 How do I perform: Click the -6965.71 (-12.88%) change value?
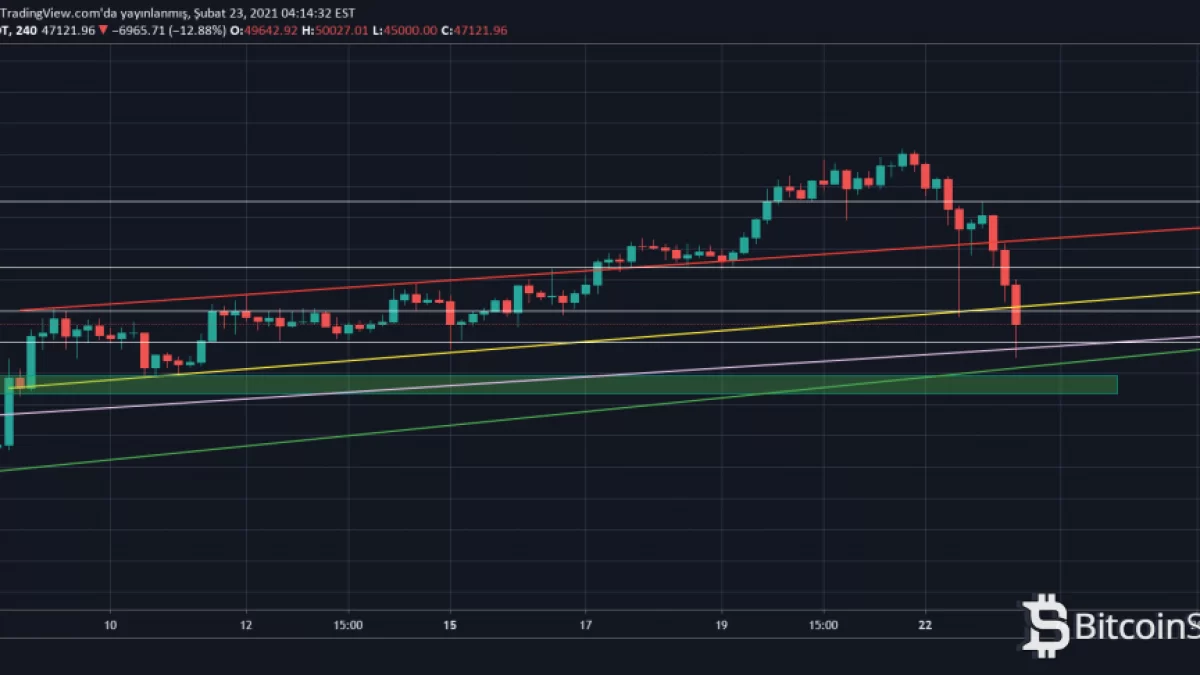168,31
